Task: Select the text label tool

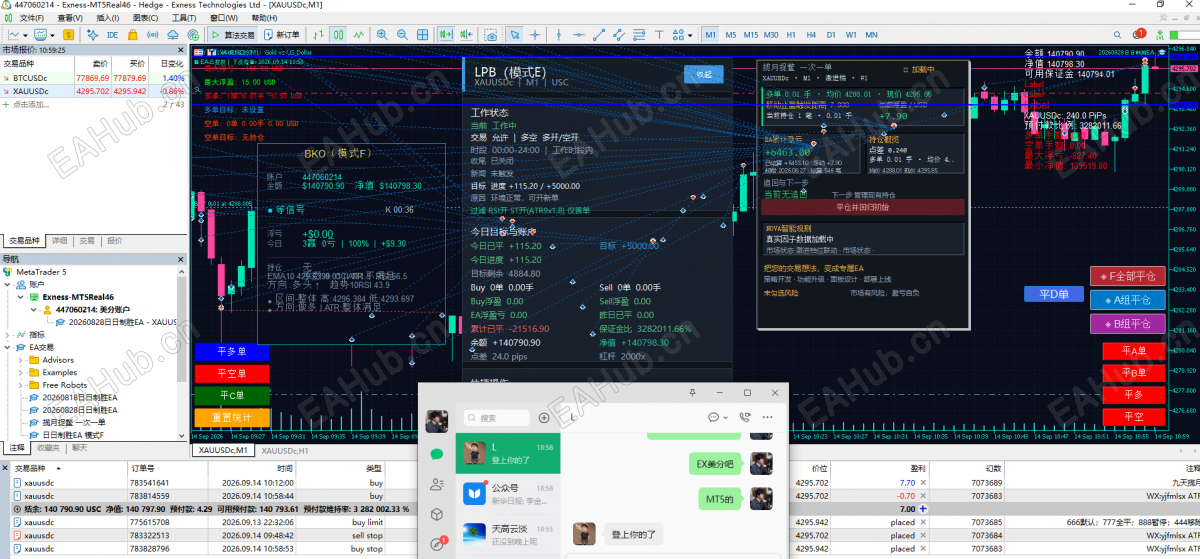Action: point(659,35)
